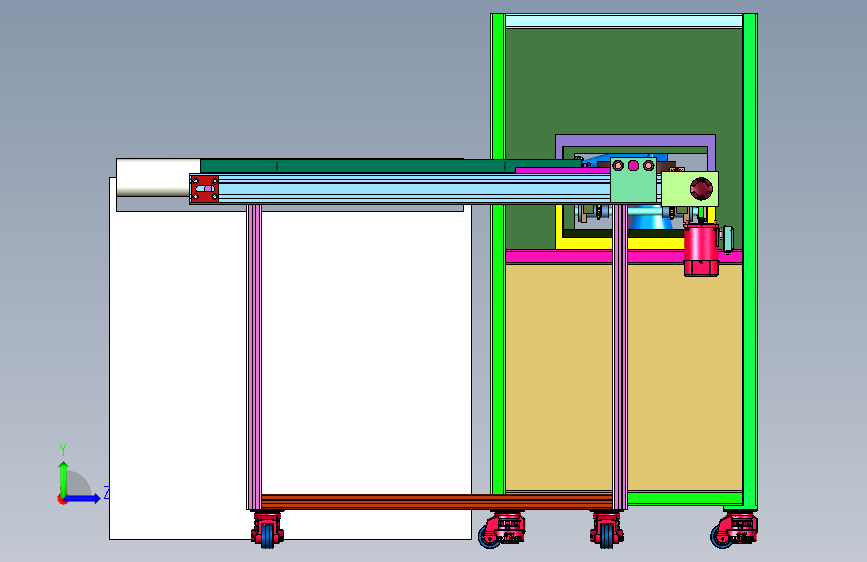Pick the pink horizontal bar across the cabinet
Screen dimensions: 867x562
coord(558,257)
